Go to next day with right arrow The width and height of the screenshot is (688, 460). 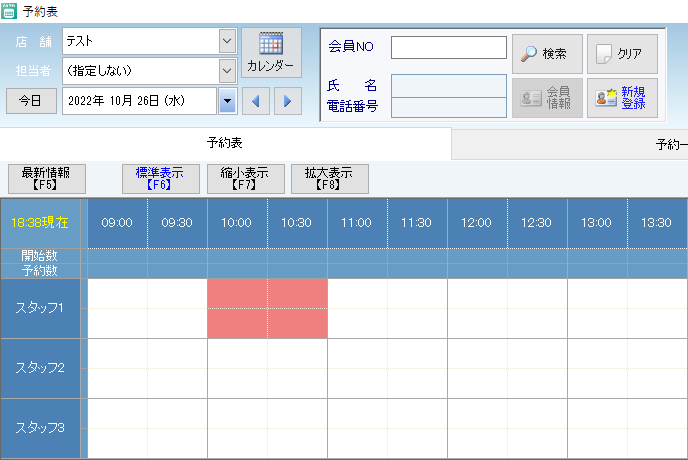click(x=287, y=101)
